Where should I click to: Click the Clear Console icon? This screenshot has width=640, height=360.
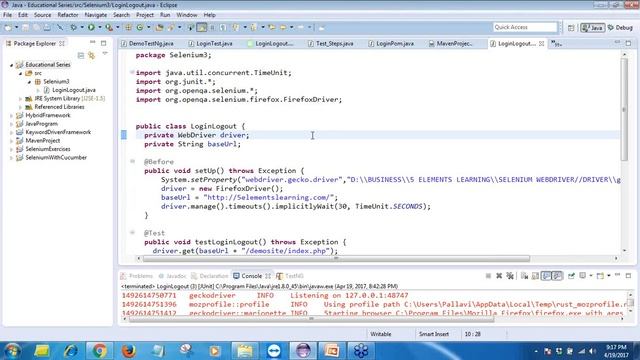[524, 276]
